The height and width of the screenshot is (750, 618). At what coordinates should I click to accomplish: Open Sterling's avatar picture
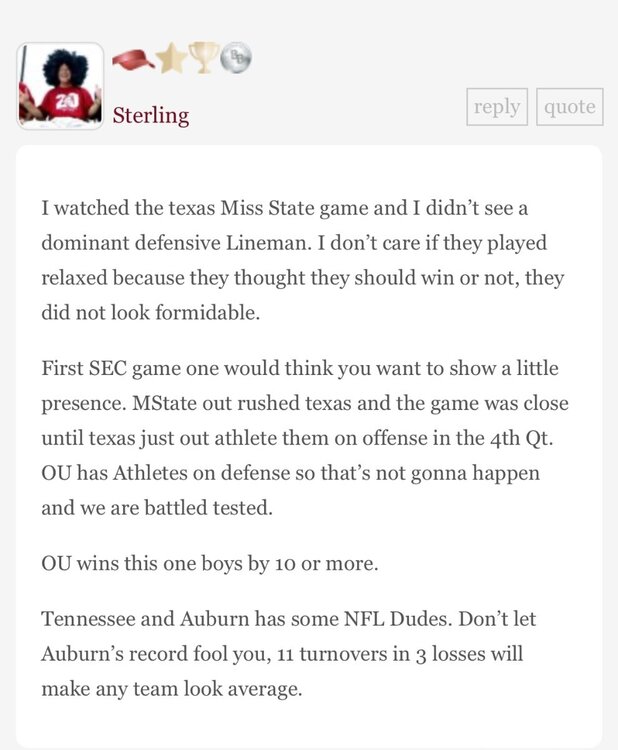tap(61, 86)
